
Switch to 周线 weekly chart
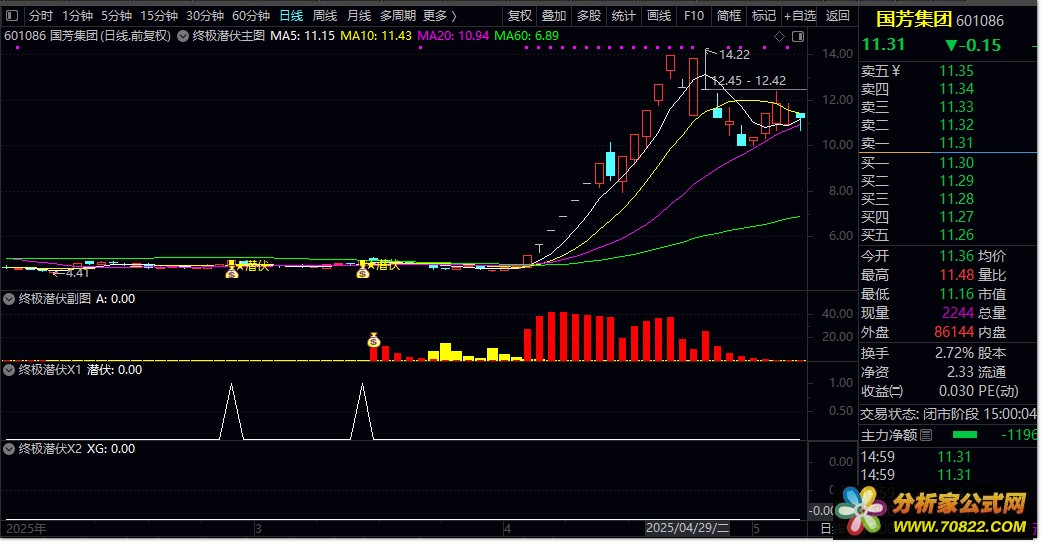click(325, 15)
